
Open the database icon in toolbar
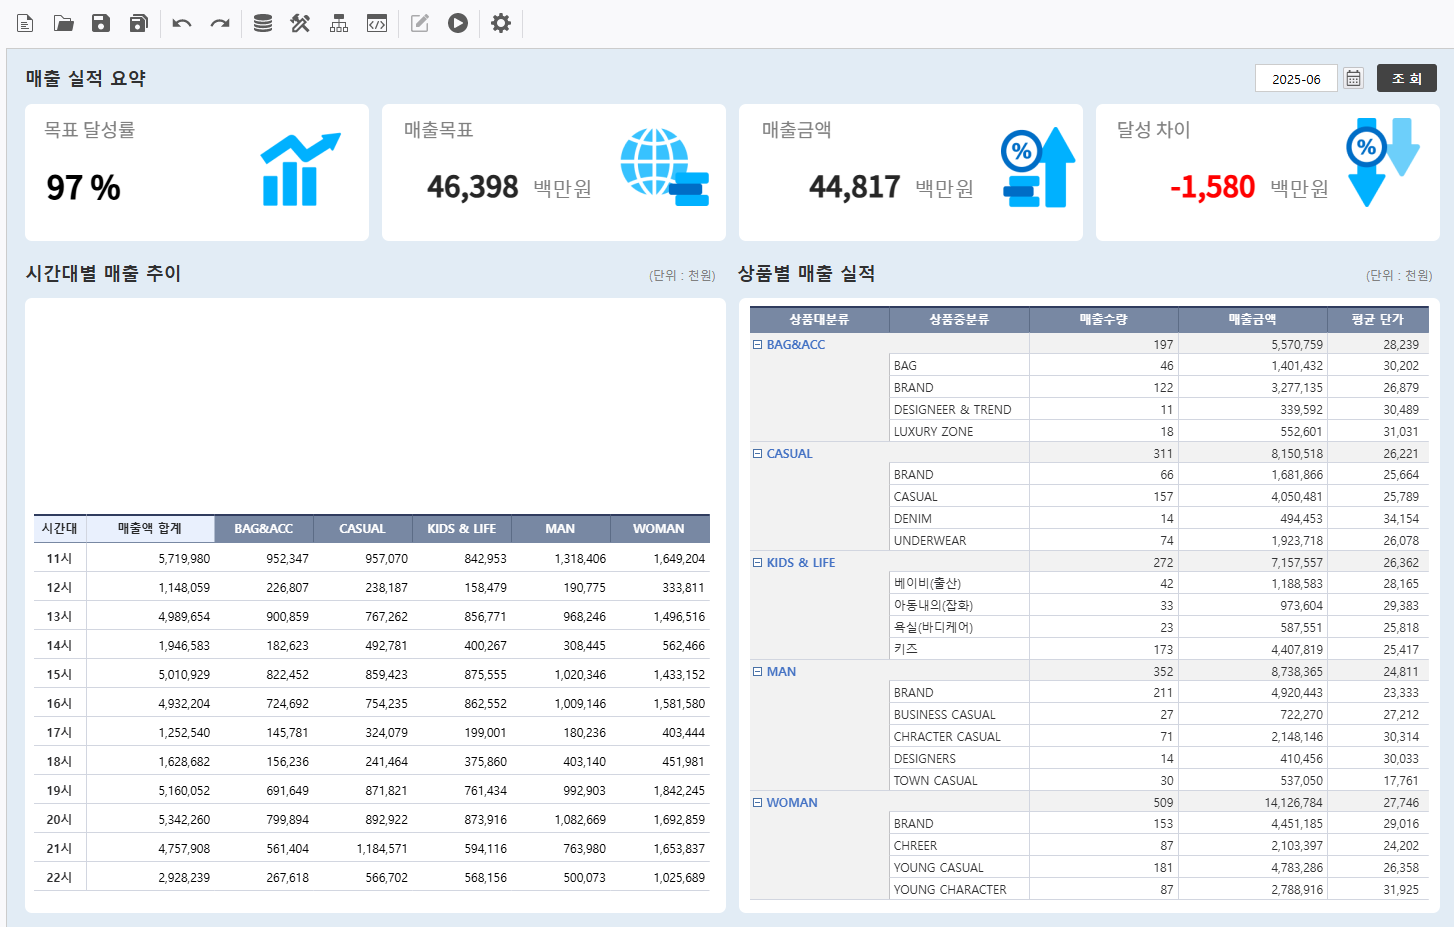263,23
